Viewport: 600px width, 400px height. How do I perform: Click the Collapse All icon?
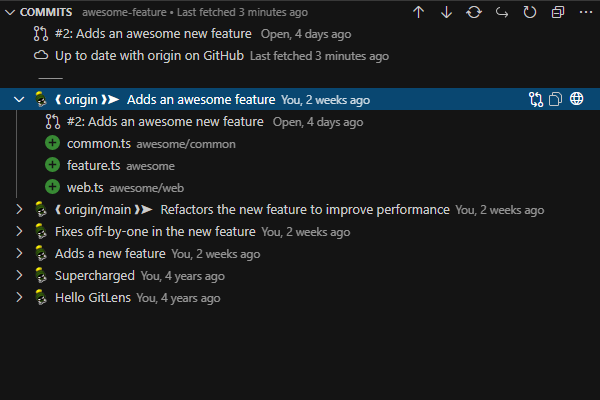[558, 12]
